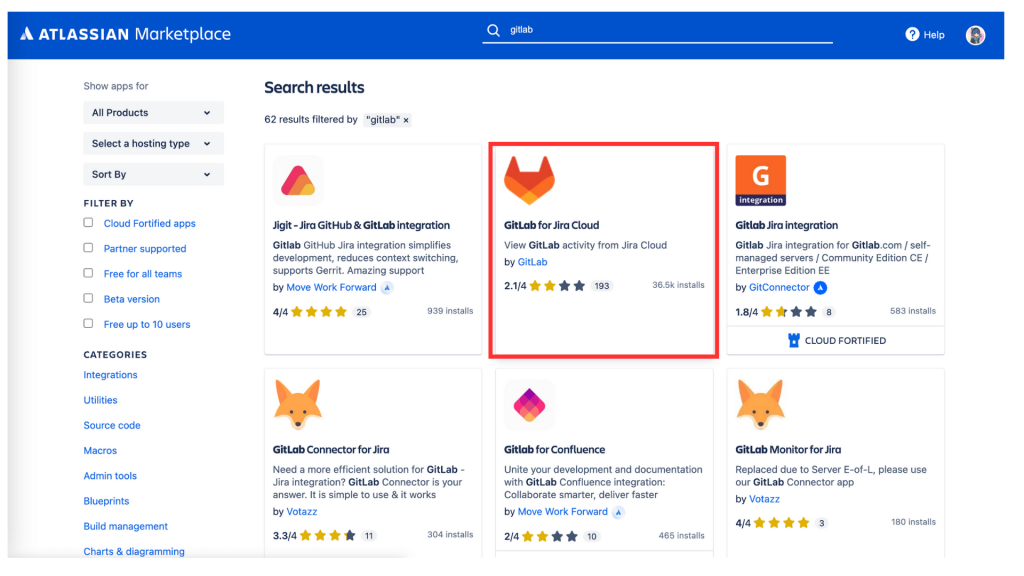Screen dimensions: 1024x576
Task: Expand the Sort By dropdown
Action: (x=153, y=174)
